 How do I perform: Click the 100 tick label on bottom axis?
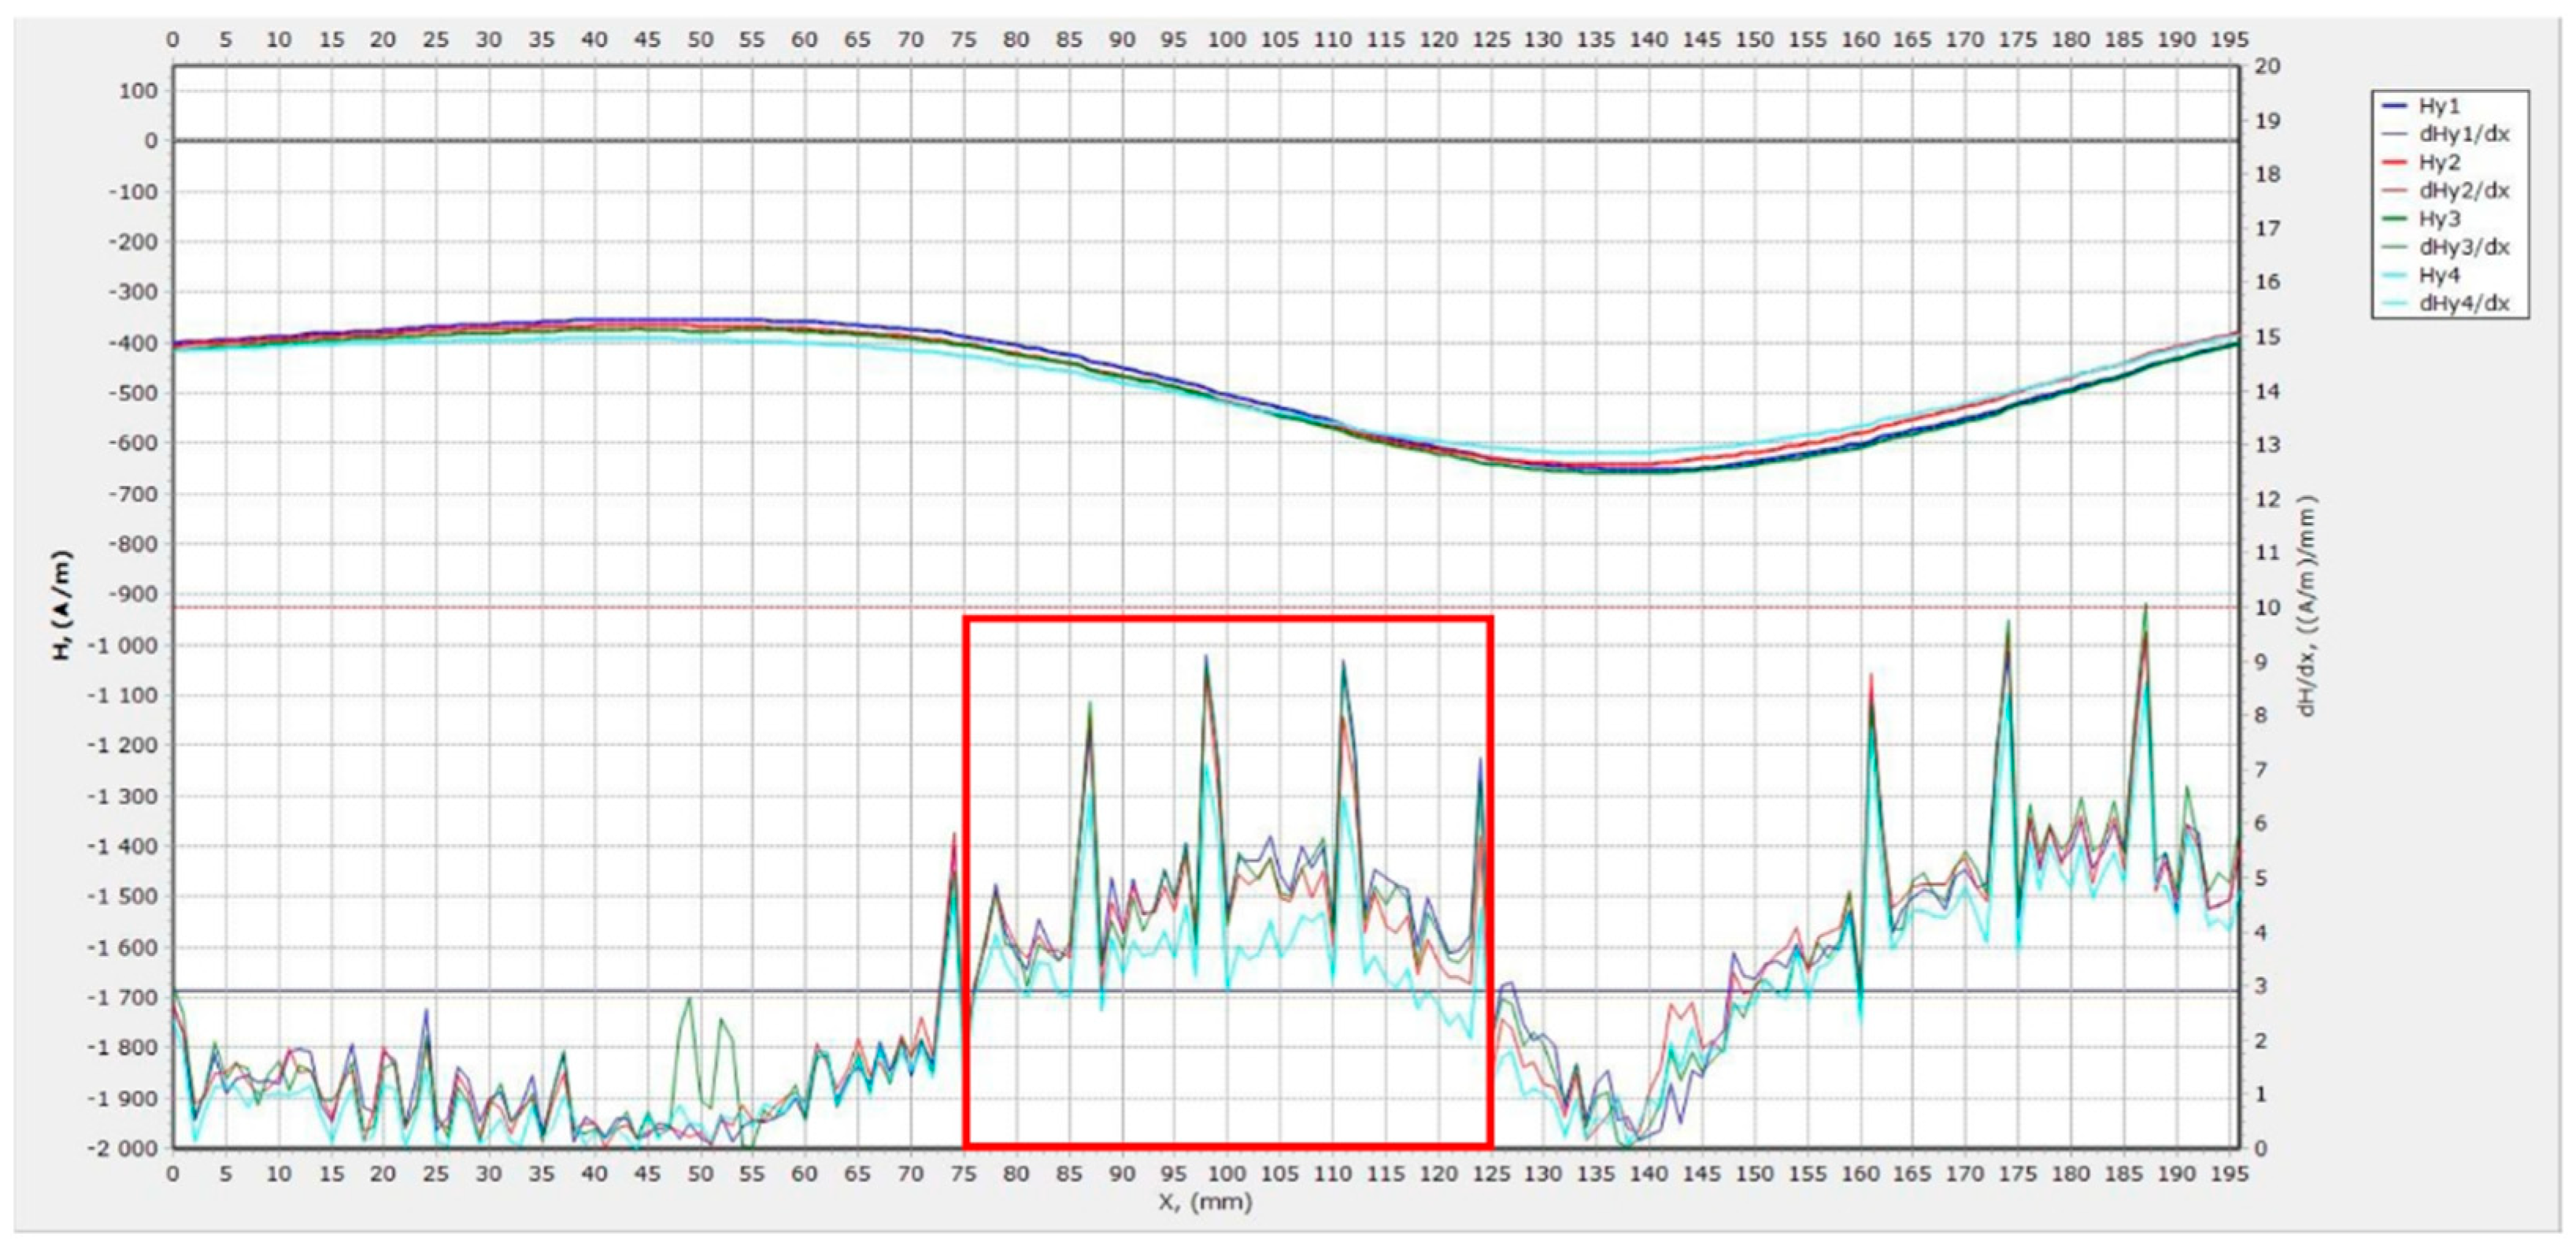(1226, 1173)
